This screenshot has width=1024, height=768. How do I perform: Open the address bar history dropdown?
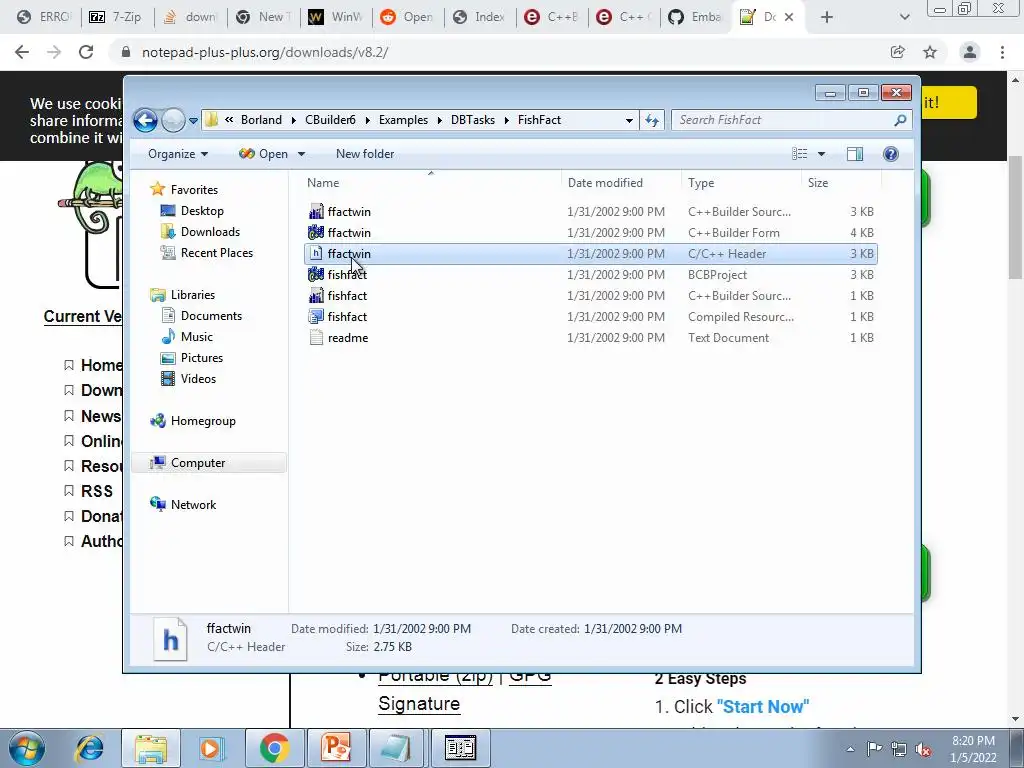click(629, 121)
